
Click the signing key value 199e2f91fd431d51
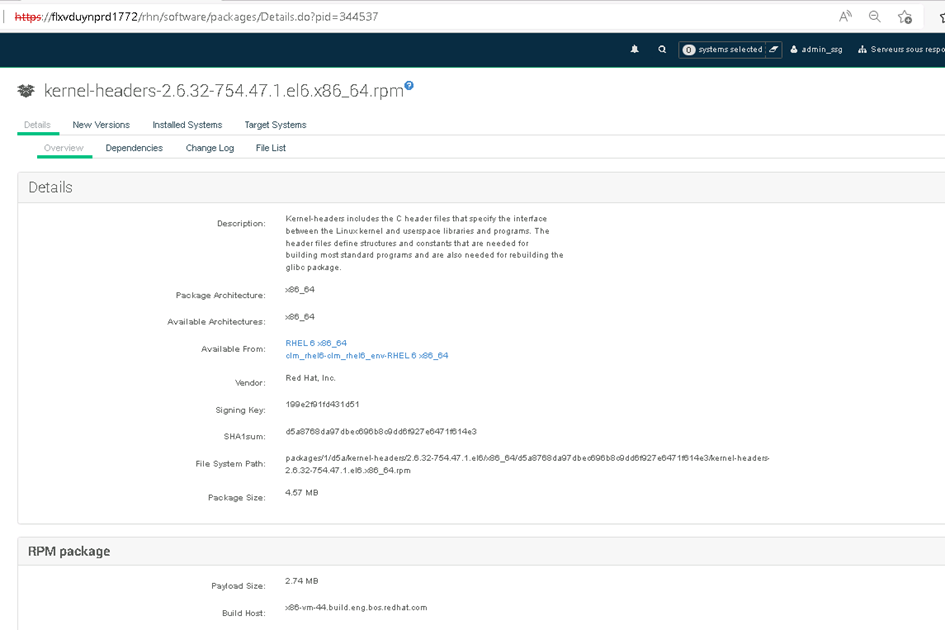322,405
